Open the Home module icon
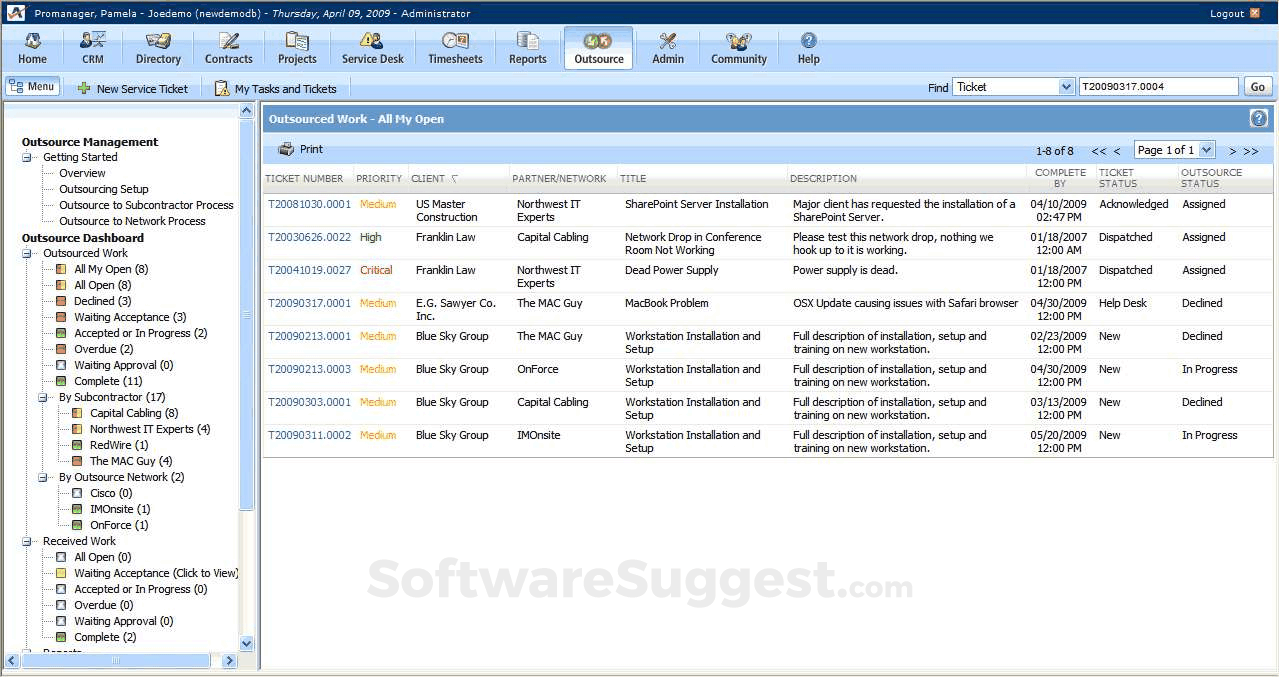 (32, 47)
